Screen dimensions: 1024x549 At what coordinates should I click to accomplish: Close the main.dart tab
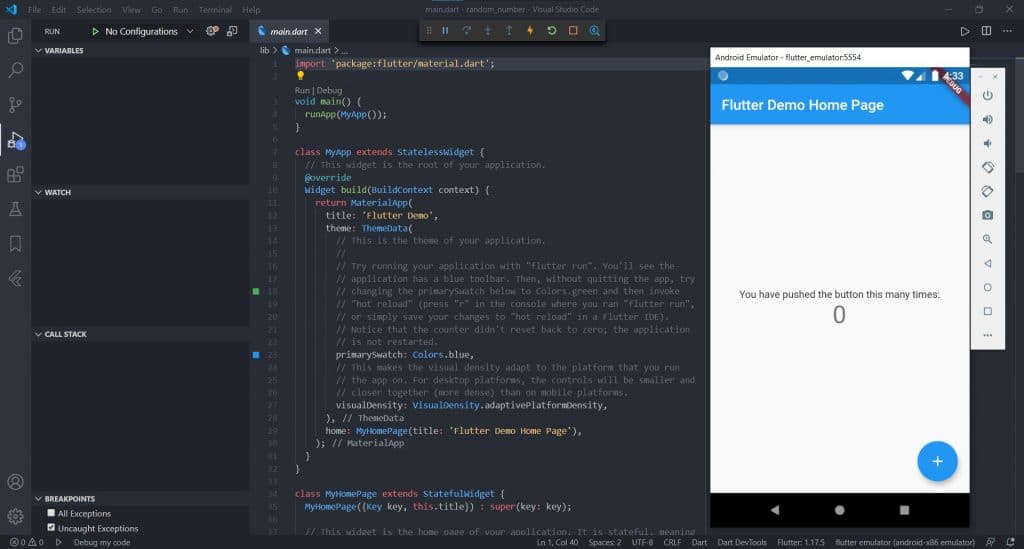tap(318, 31)
